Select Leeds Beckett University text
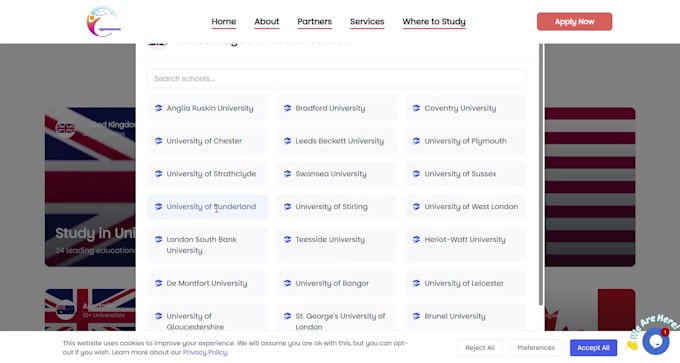 (340, 141)
